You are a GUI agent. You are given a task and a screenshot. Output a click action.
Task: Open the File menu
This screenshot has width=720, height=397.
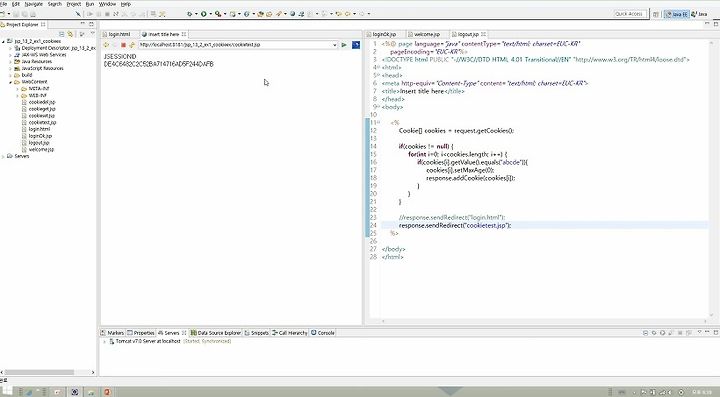(3, 4)
